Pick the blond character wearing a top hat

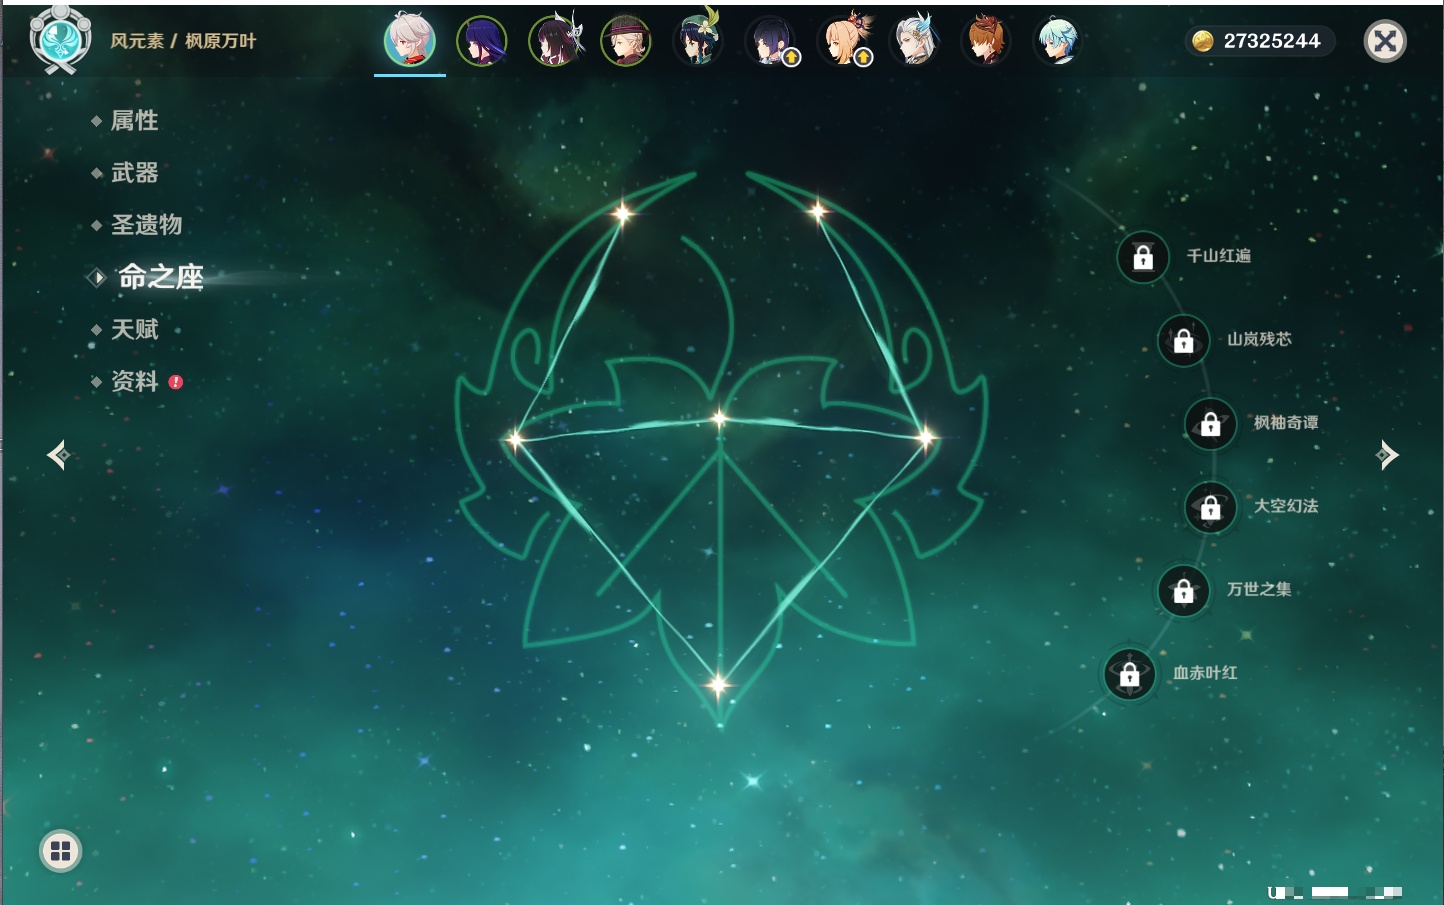click(x=626, y=42)
